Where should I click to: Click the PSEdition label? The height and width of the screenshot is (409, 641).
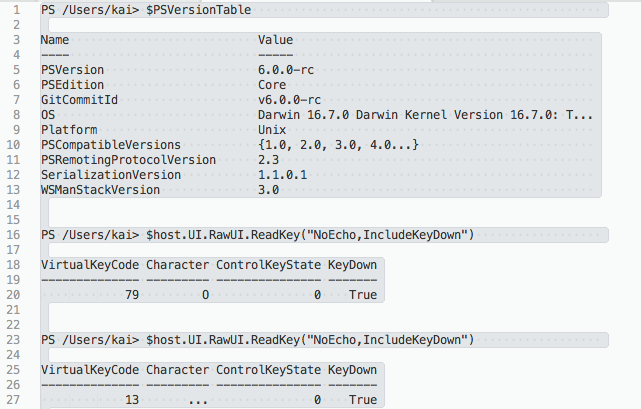(x=72, y=85)
